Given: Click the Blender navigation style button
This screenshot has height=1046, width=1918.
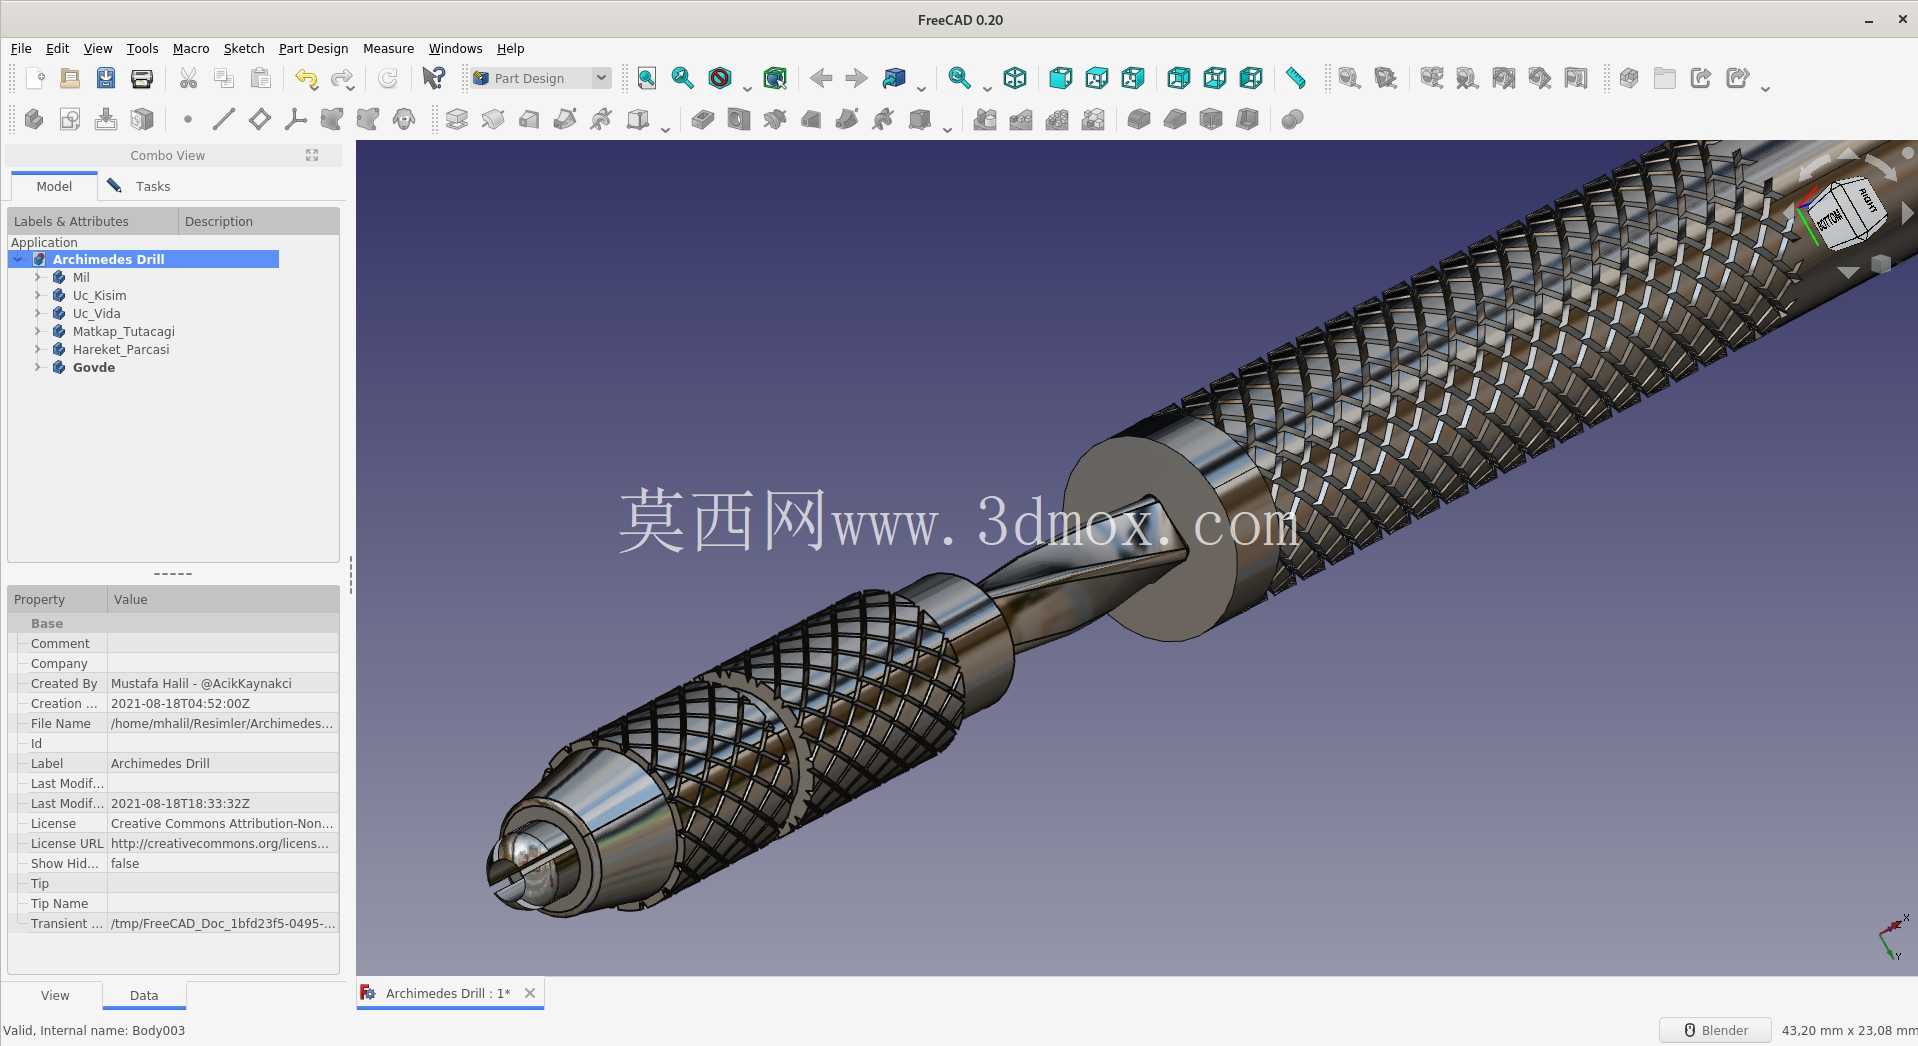Looking at the screenshot, I should (1715, 1030).
